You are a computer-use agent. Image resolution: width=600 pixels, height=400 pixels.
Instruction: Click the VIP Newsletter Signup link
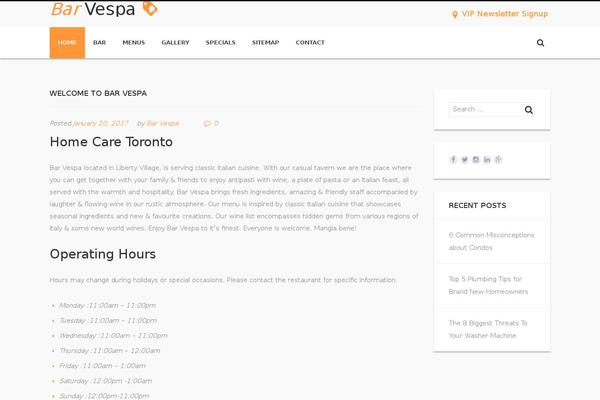point(505,14)
